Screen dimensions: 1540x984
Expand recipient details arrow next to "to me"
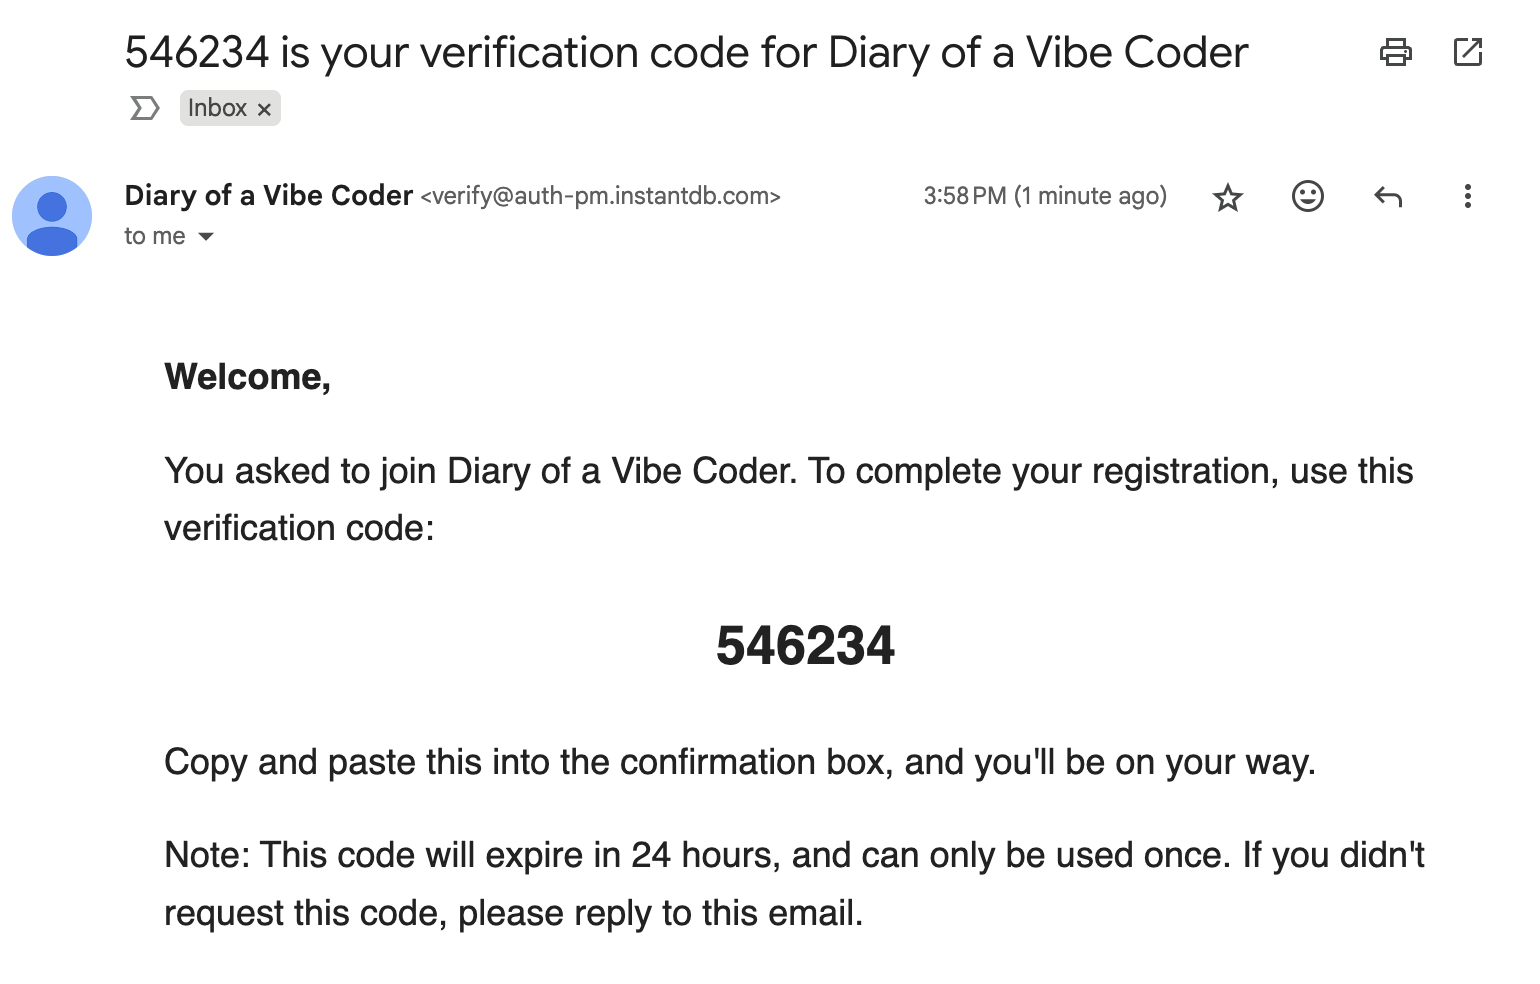coord(206,237)
